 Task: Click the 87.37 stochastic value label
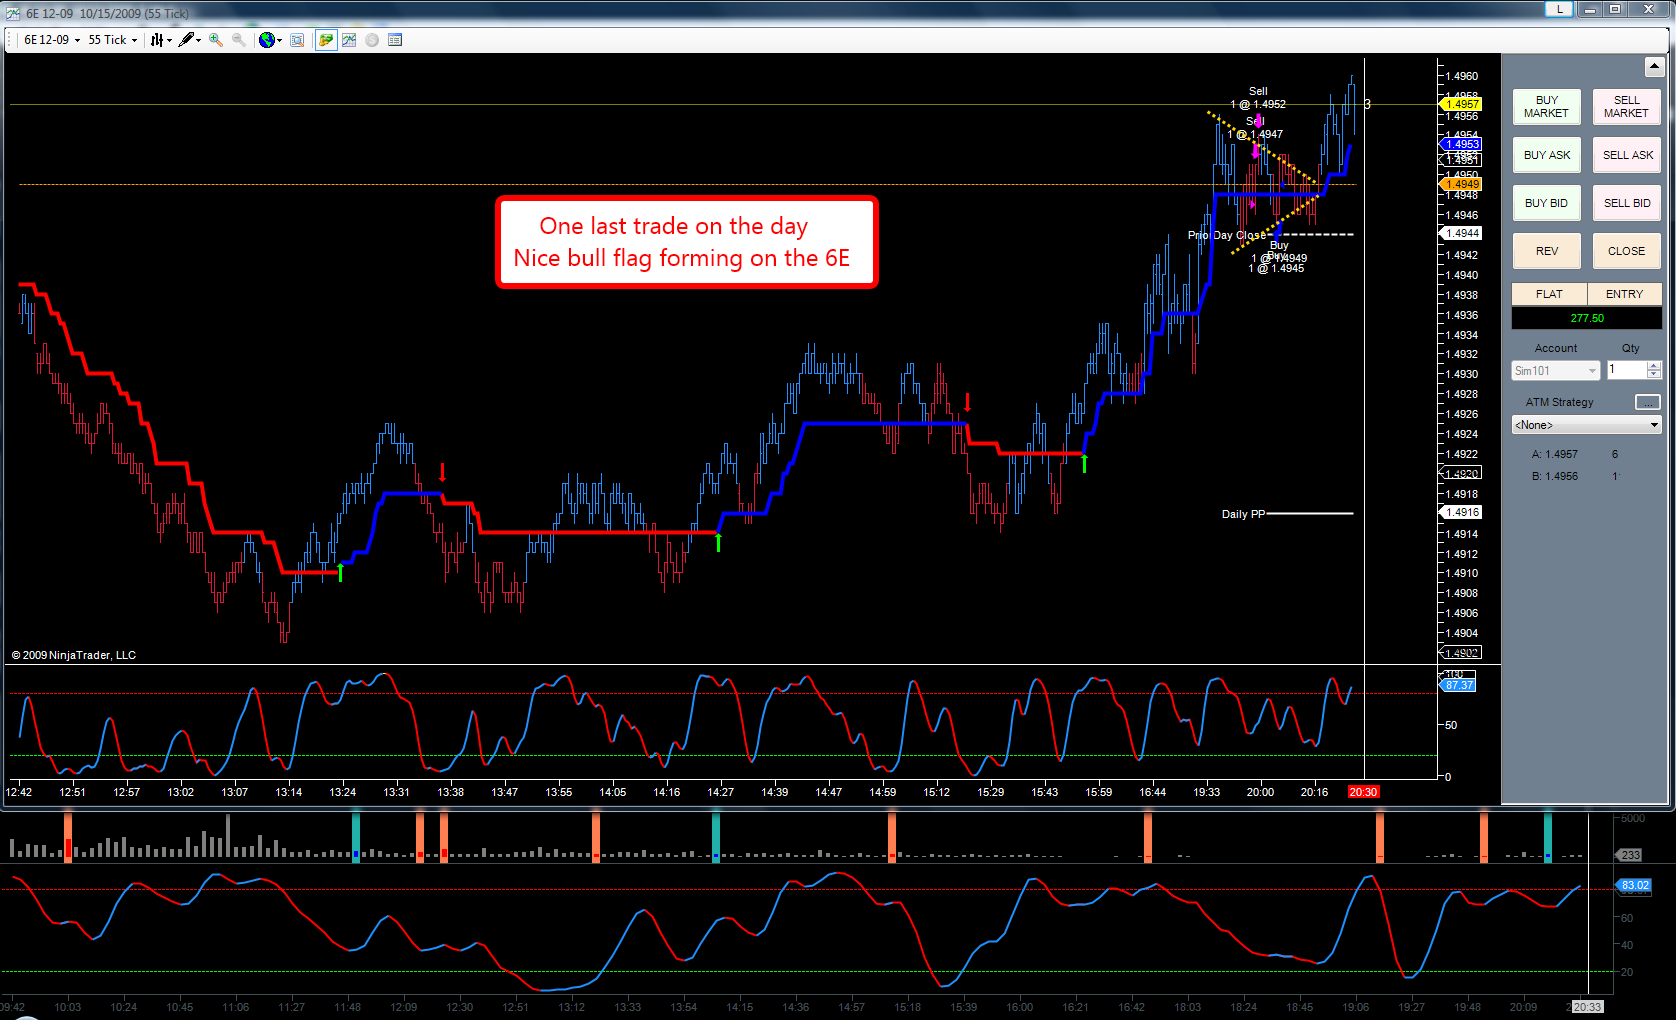(x=1459, y=685)
